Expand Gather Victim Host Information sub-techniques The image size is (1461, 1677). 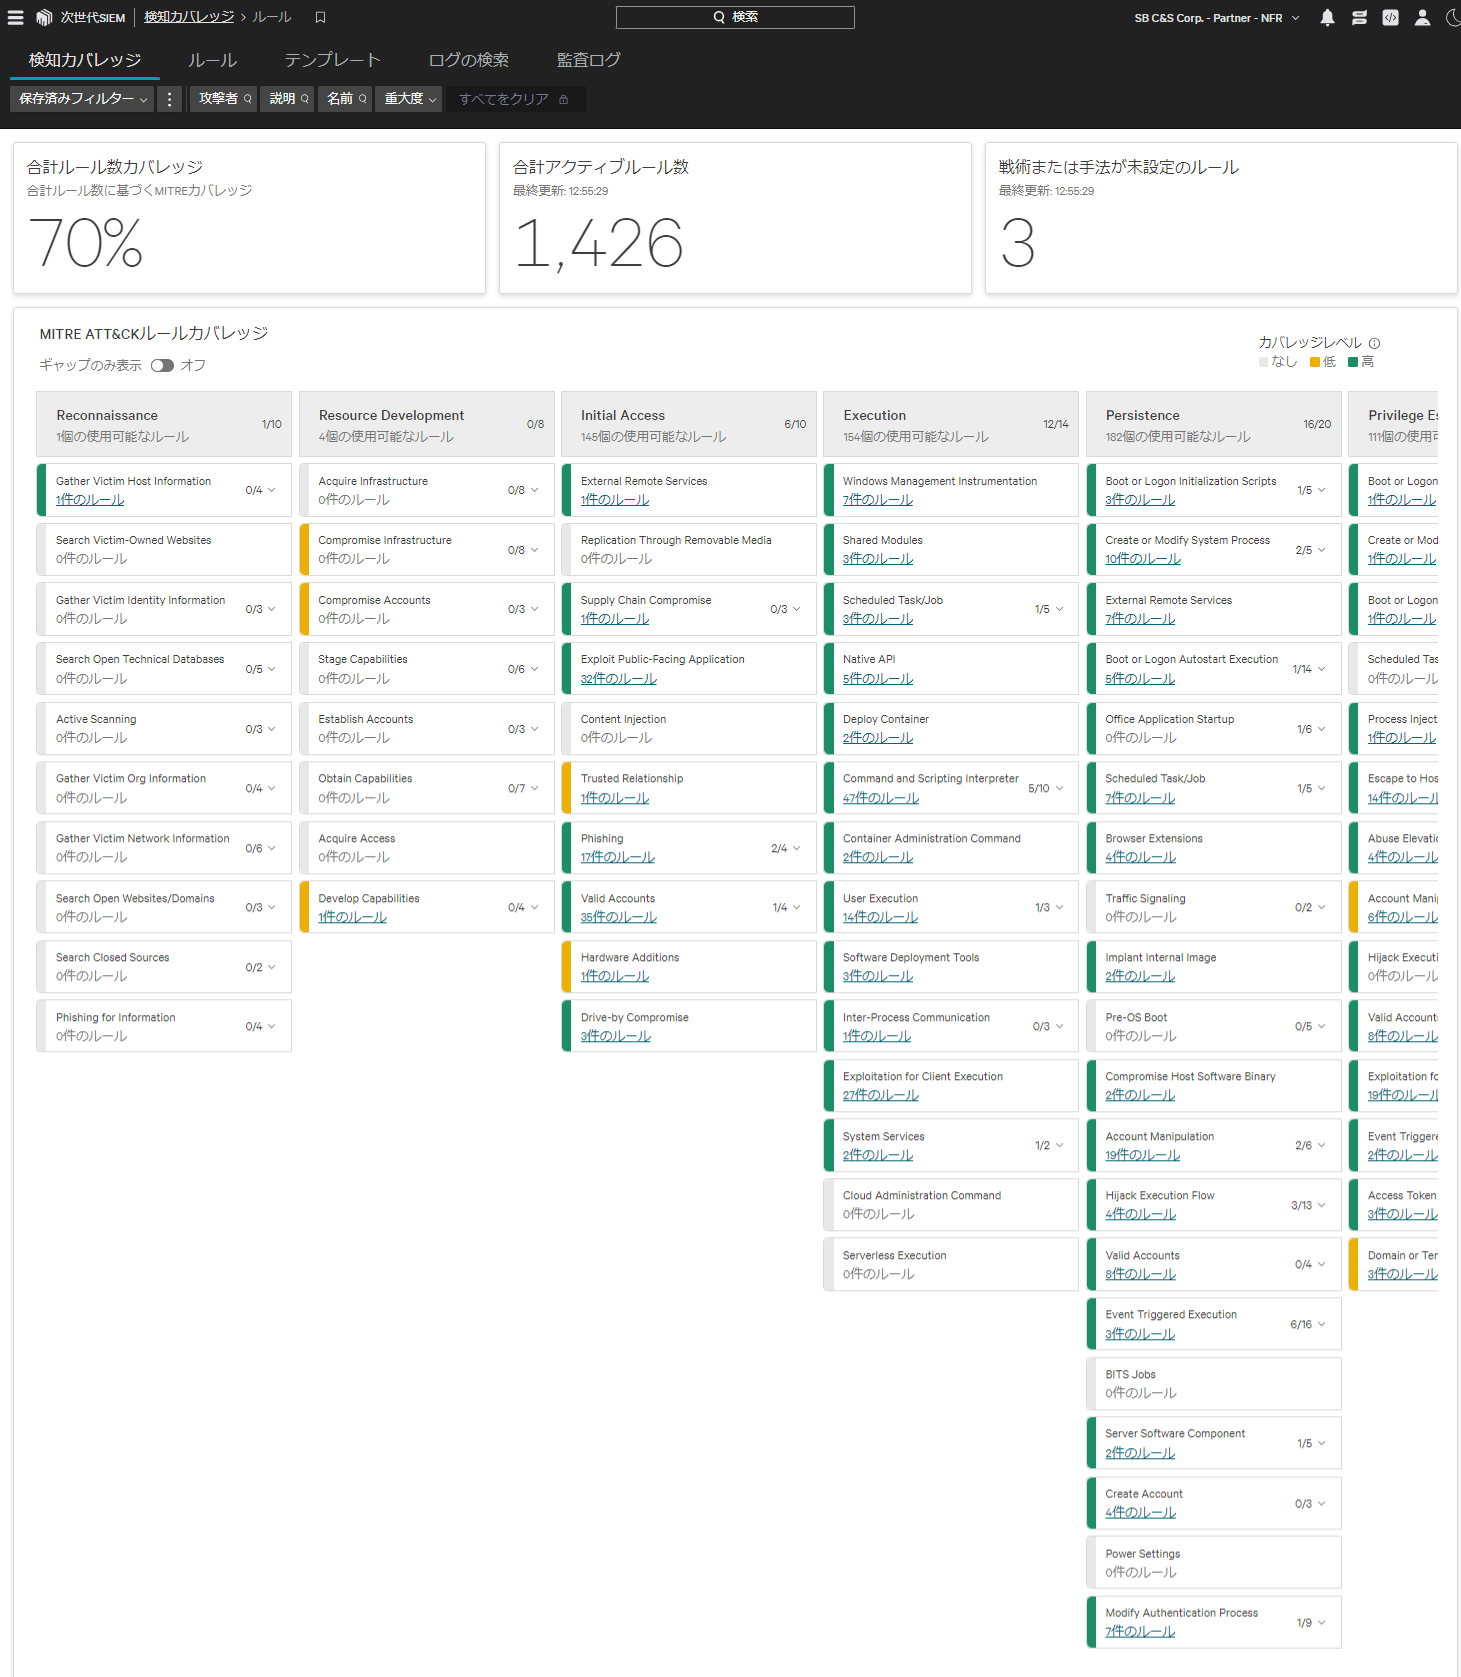(271, 490)
